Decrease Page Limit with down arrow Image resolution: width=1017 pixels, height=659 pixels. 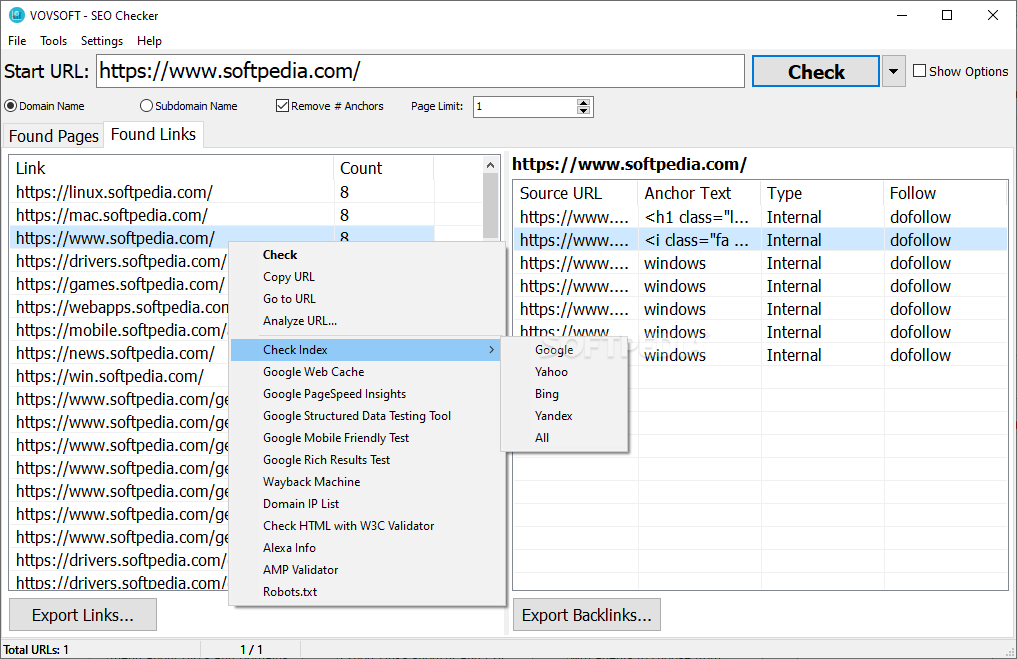point(584,111)
